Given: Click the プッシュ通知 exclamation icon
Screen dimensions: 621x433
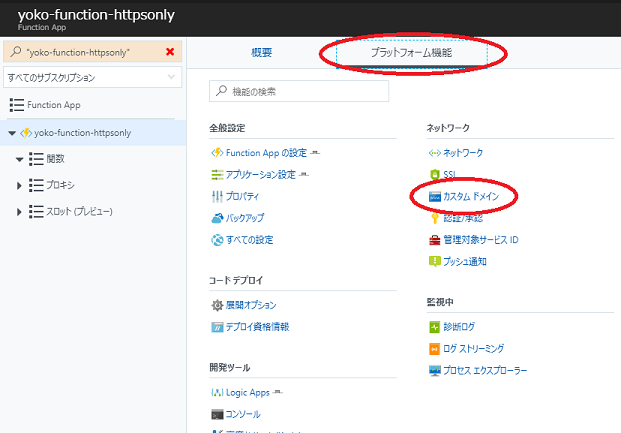Looking at the screenshot, I should click(434, 261).
